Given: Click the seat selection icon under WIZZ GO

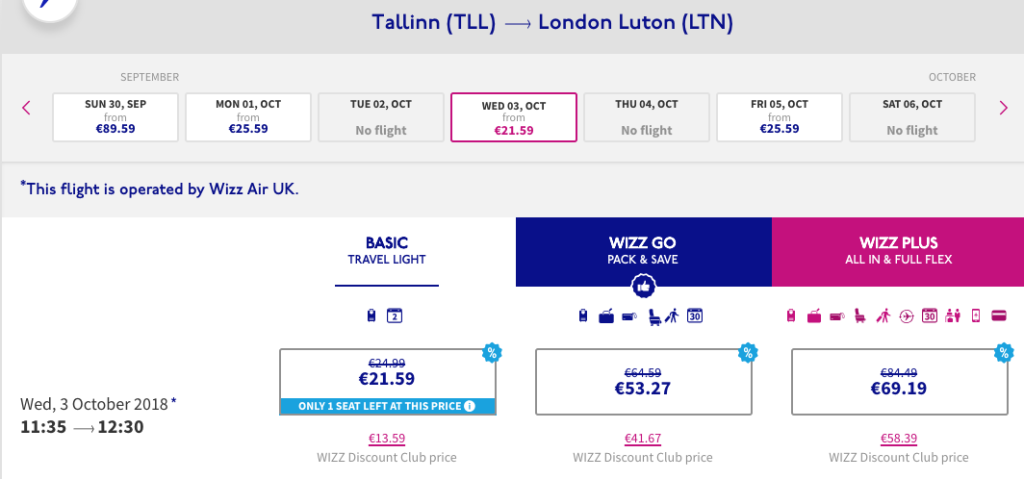Looking at the screenshot, I should point(654,317).
